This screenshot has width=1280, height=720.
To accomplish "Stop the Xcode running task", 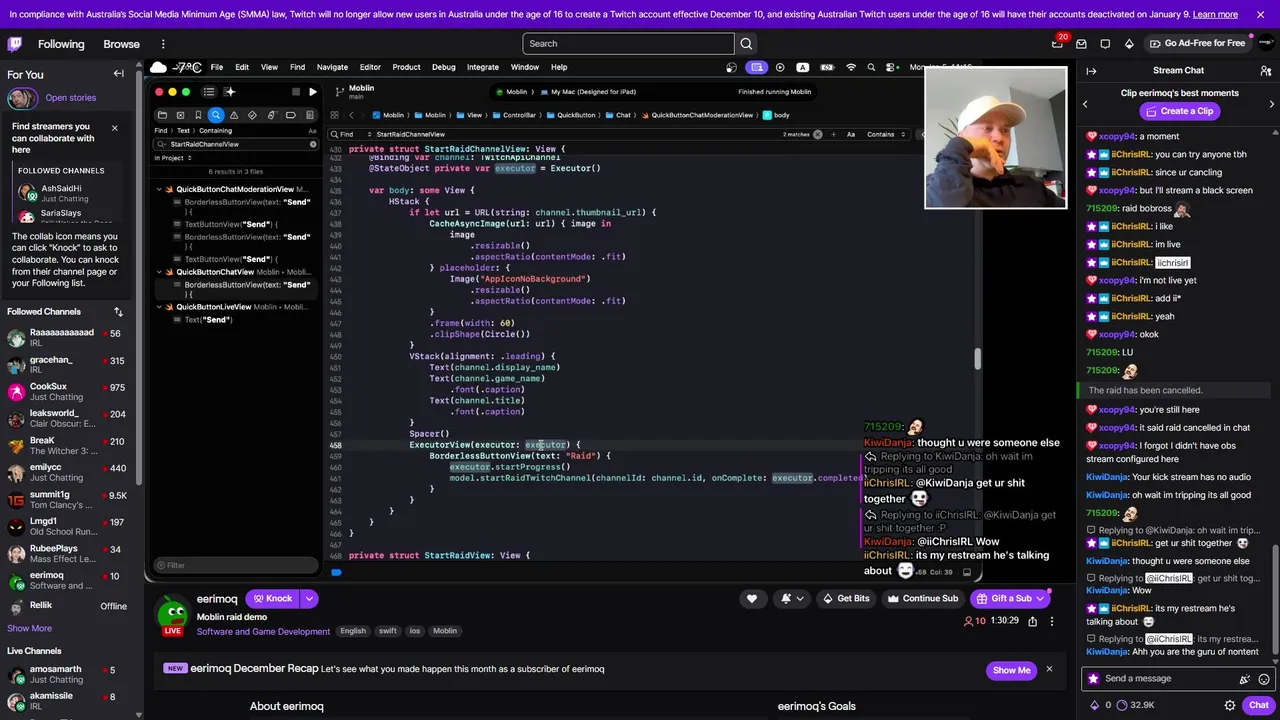I will point(295,92).
